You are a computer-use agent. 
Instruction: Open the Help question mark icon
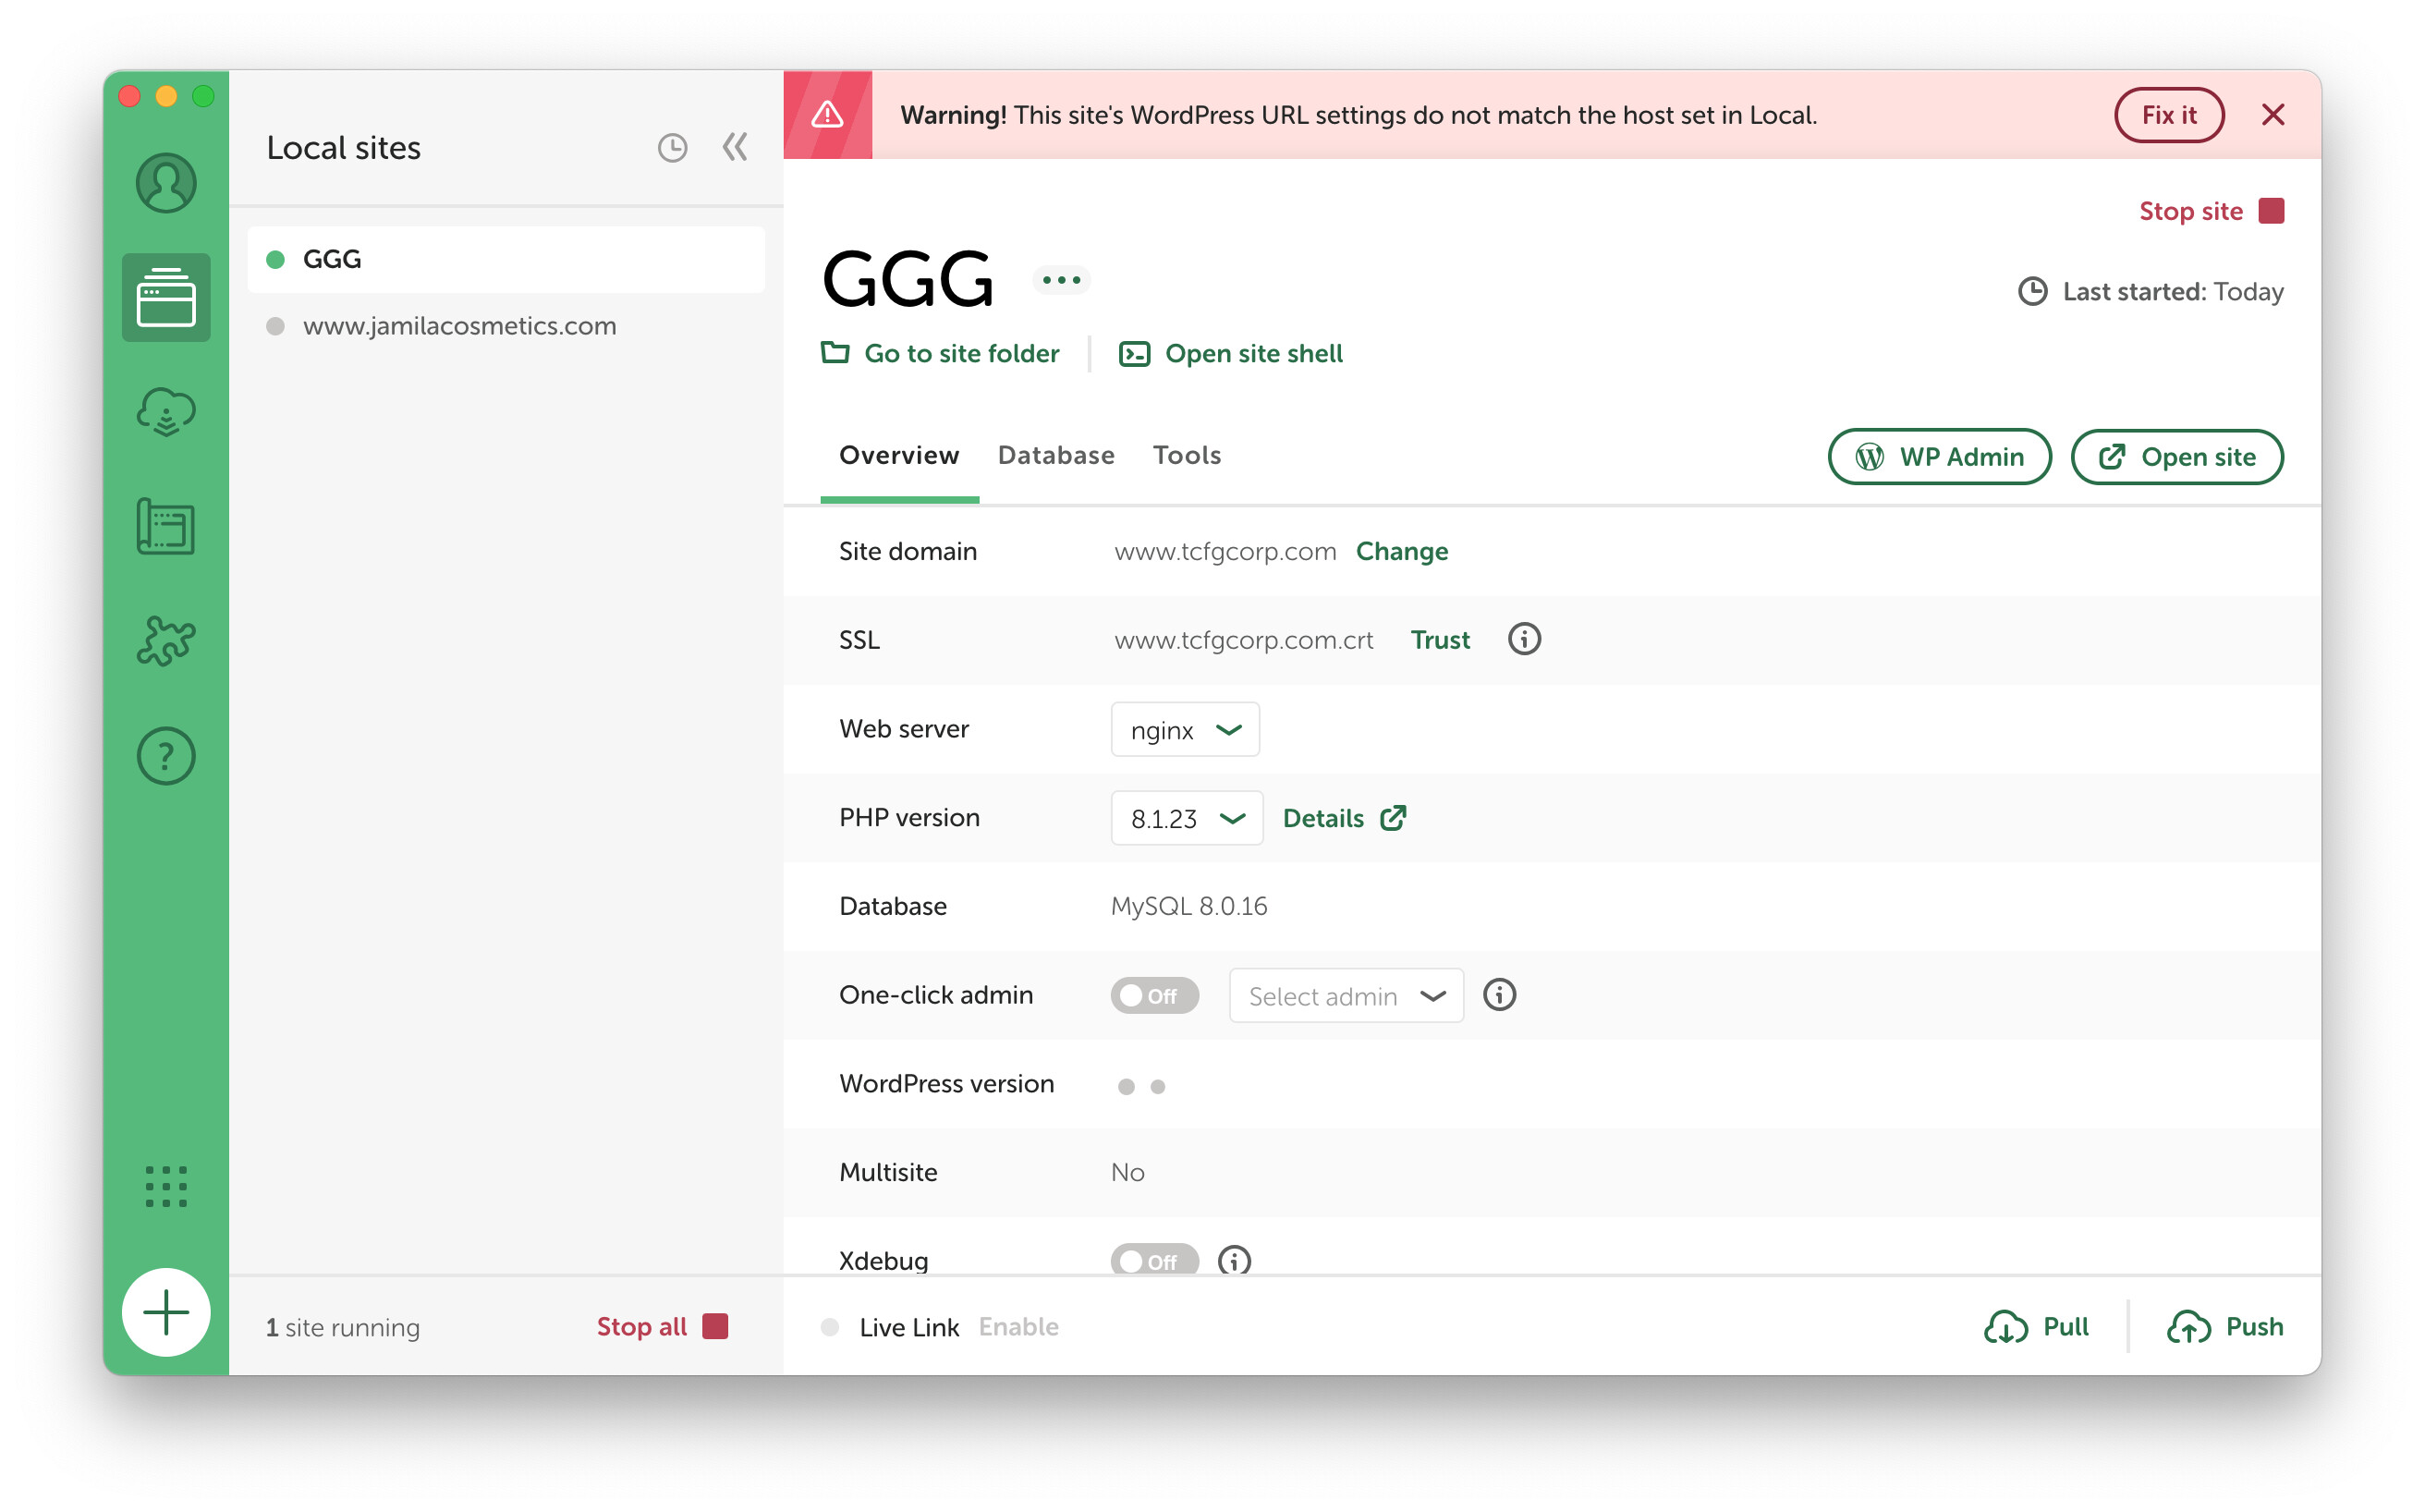tap(166, 756)
